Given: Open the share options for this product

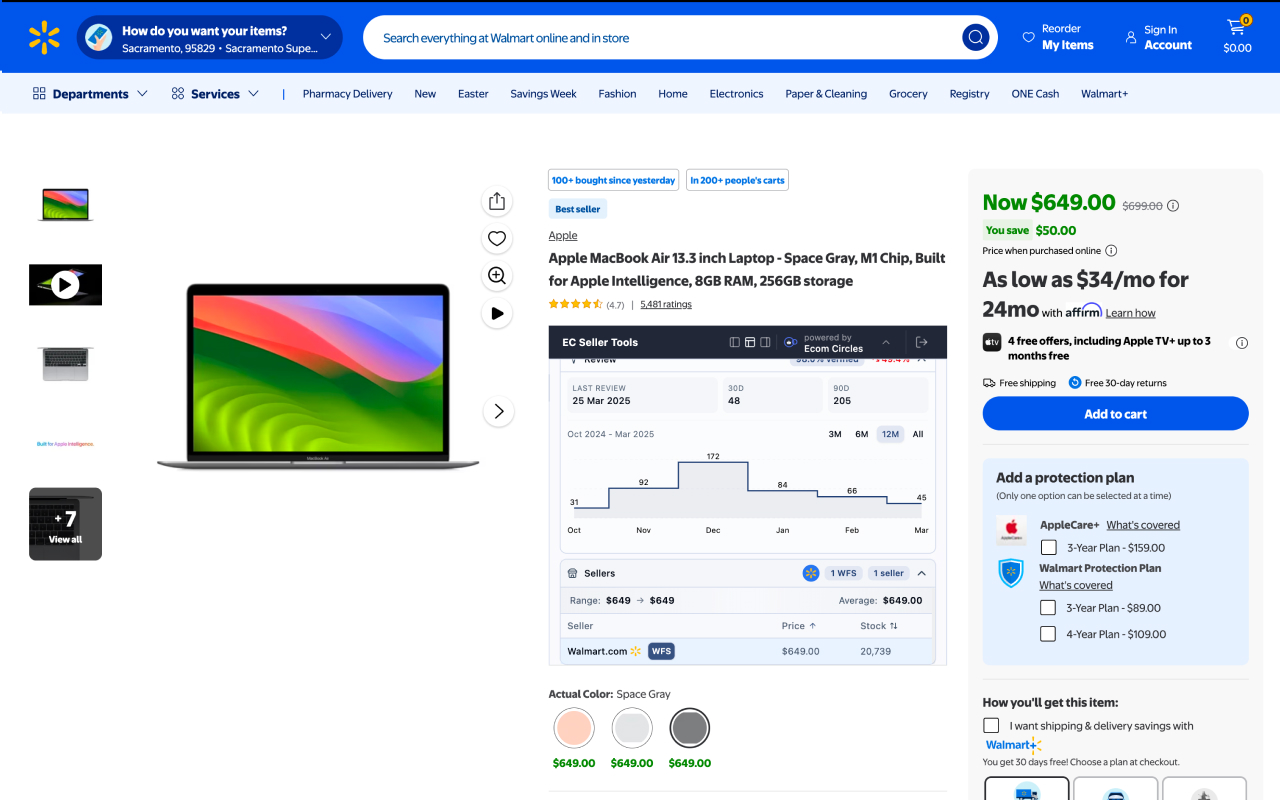Looking at the screenshot, I should (497, 200).
